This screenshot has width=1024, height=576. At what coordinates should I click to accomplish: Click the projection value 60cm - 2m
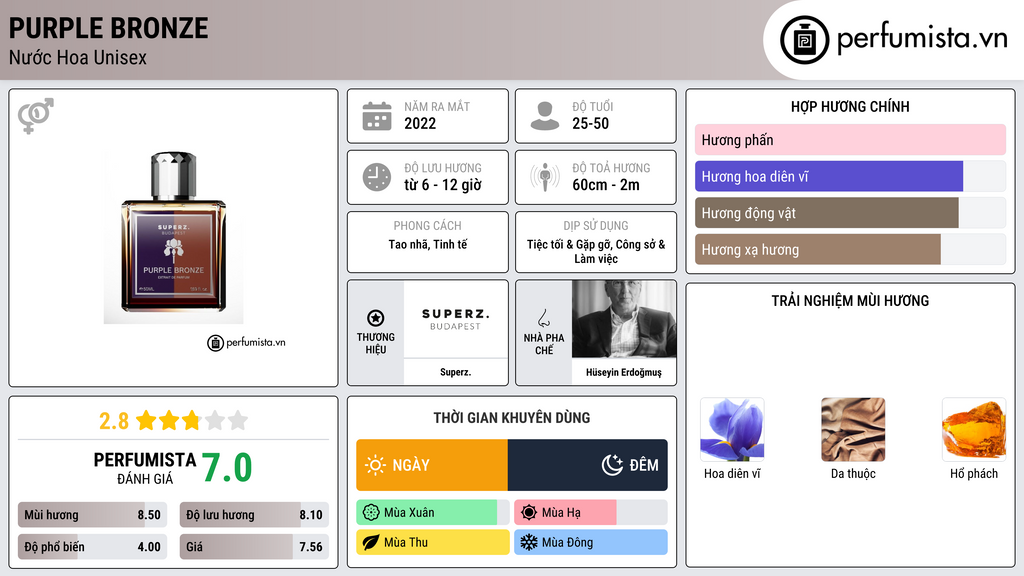[x=606, y=185]
